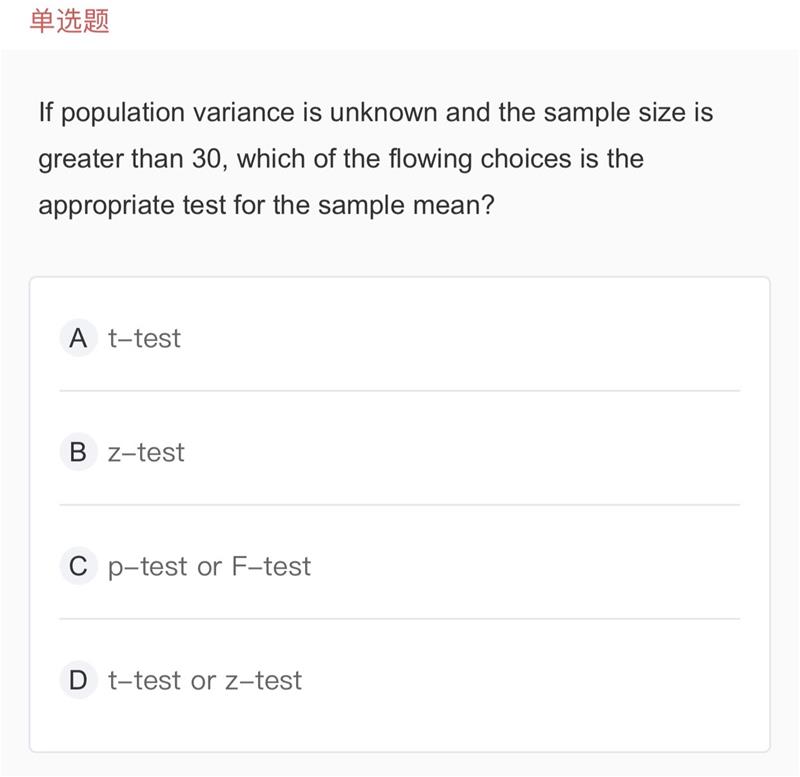The height and width of the screenshot is (777, 800).
Task: Click the question line starting "If population variance"
Action: coord(376,112)
